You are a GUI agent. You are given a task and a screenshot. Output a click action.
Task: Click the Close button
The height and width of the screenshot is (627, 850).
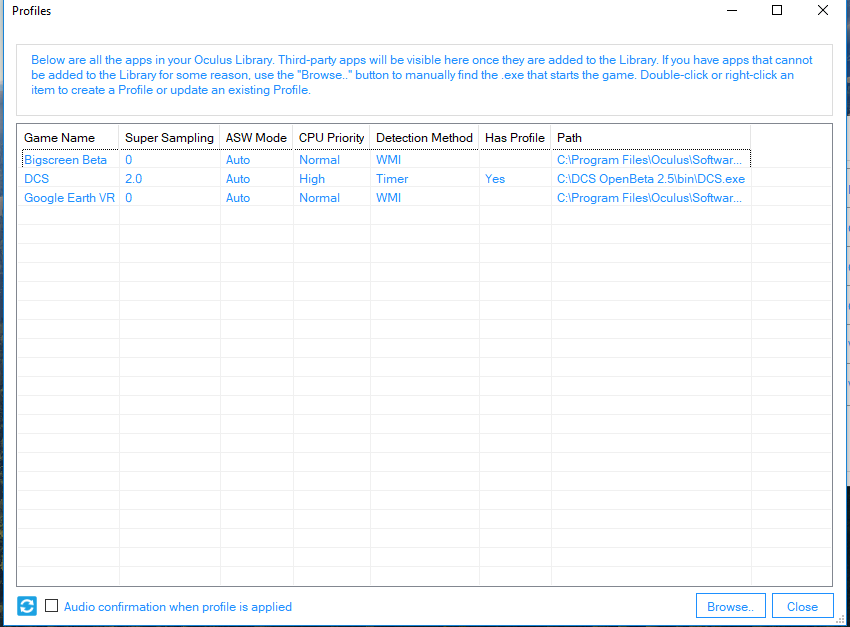pos(802,606)
